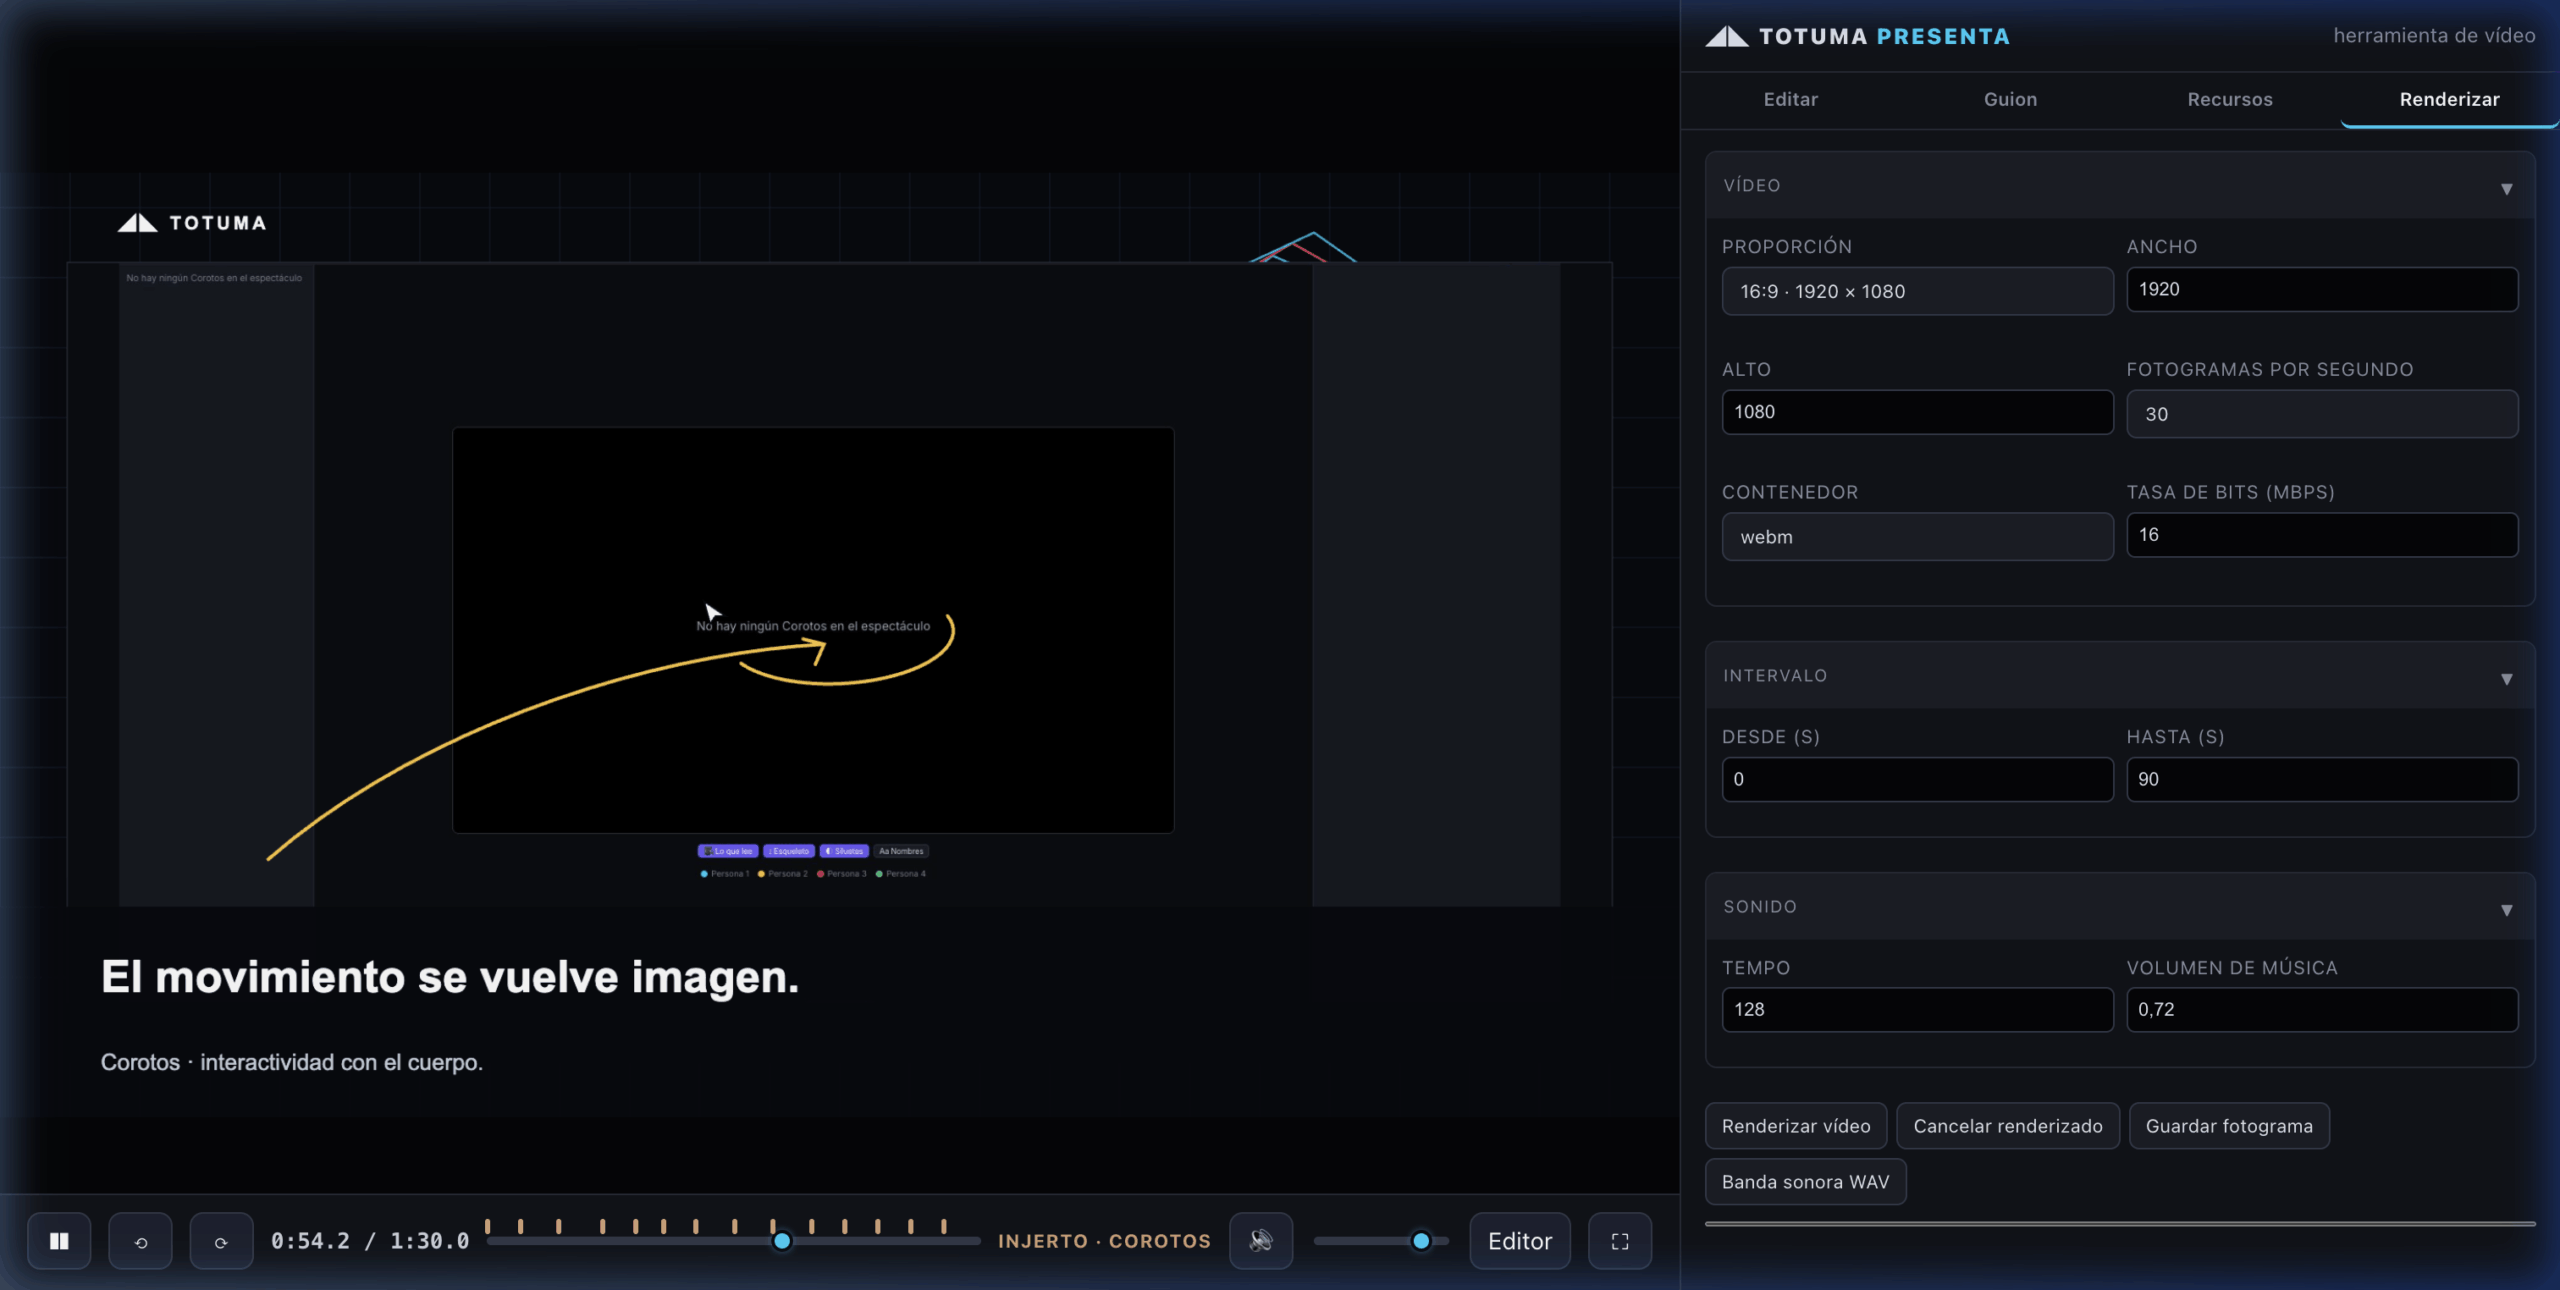Open the Fotogramas por segundo dropdown

tap(2322, 414)
